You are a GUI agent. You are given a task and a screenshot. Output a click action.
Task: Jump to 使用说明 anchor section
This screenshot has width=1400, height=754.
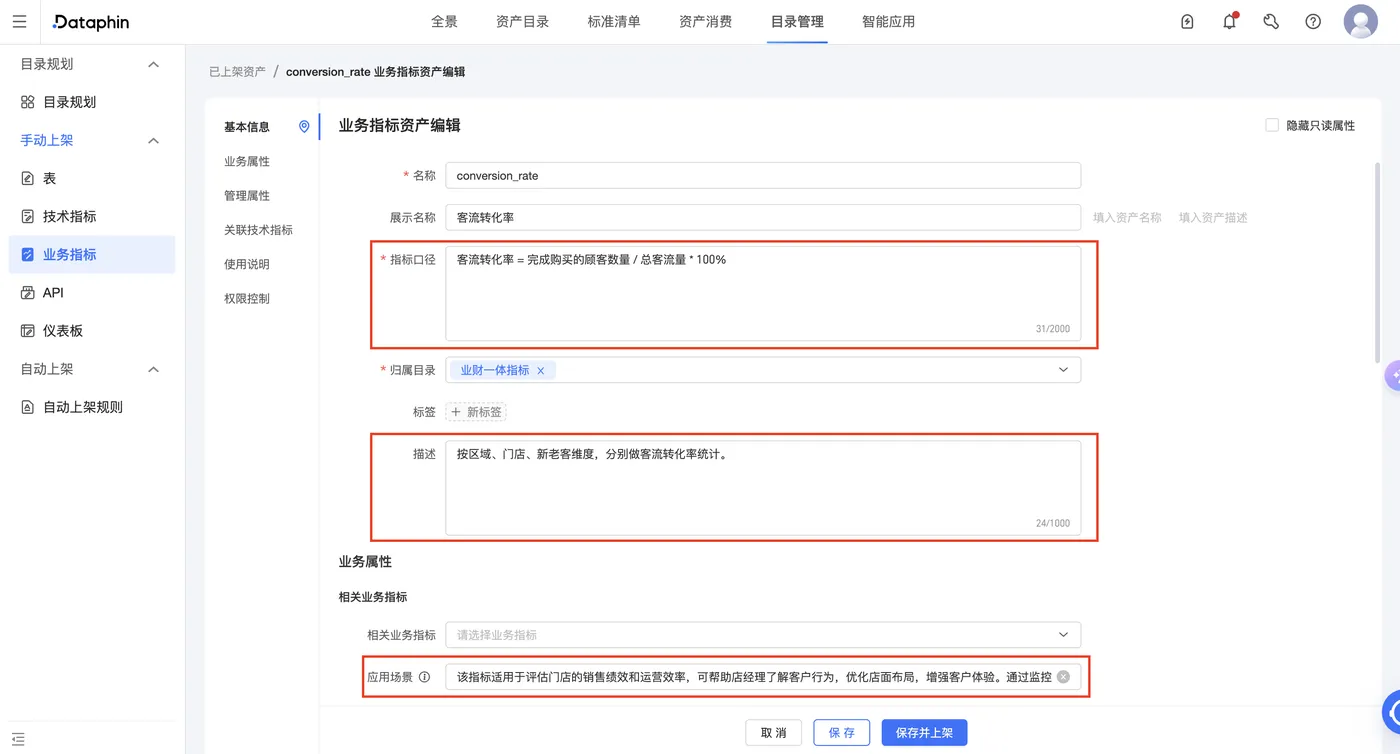pos(247,264)
